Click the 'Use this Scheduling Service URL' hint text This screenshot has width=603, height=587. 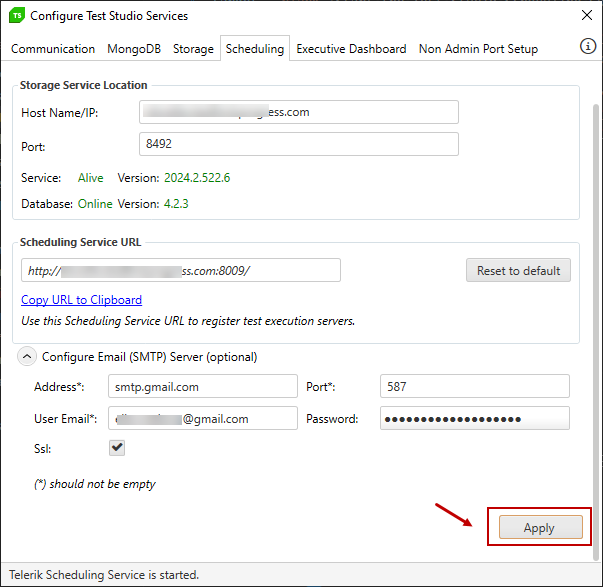(x=188, y=321)
